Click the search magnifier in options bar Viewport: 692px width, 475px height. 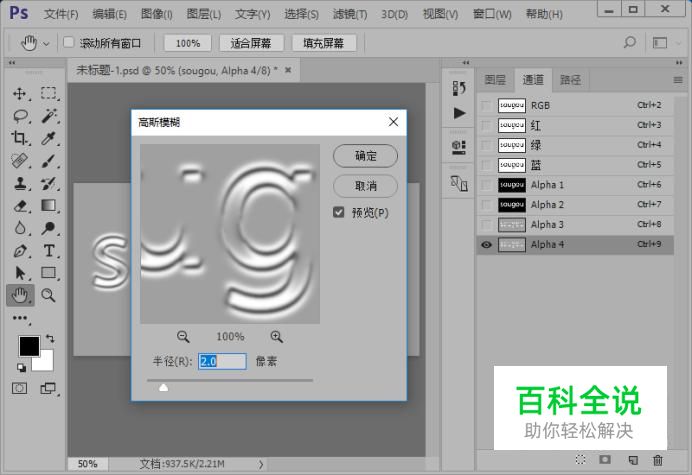click(x=629, y=42)
